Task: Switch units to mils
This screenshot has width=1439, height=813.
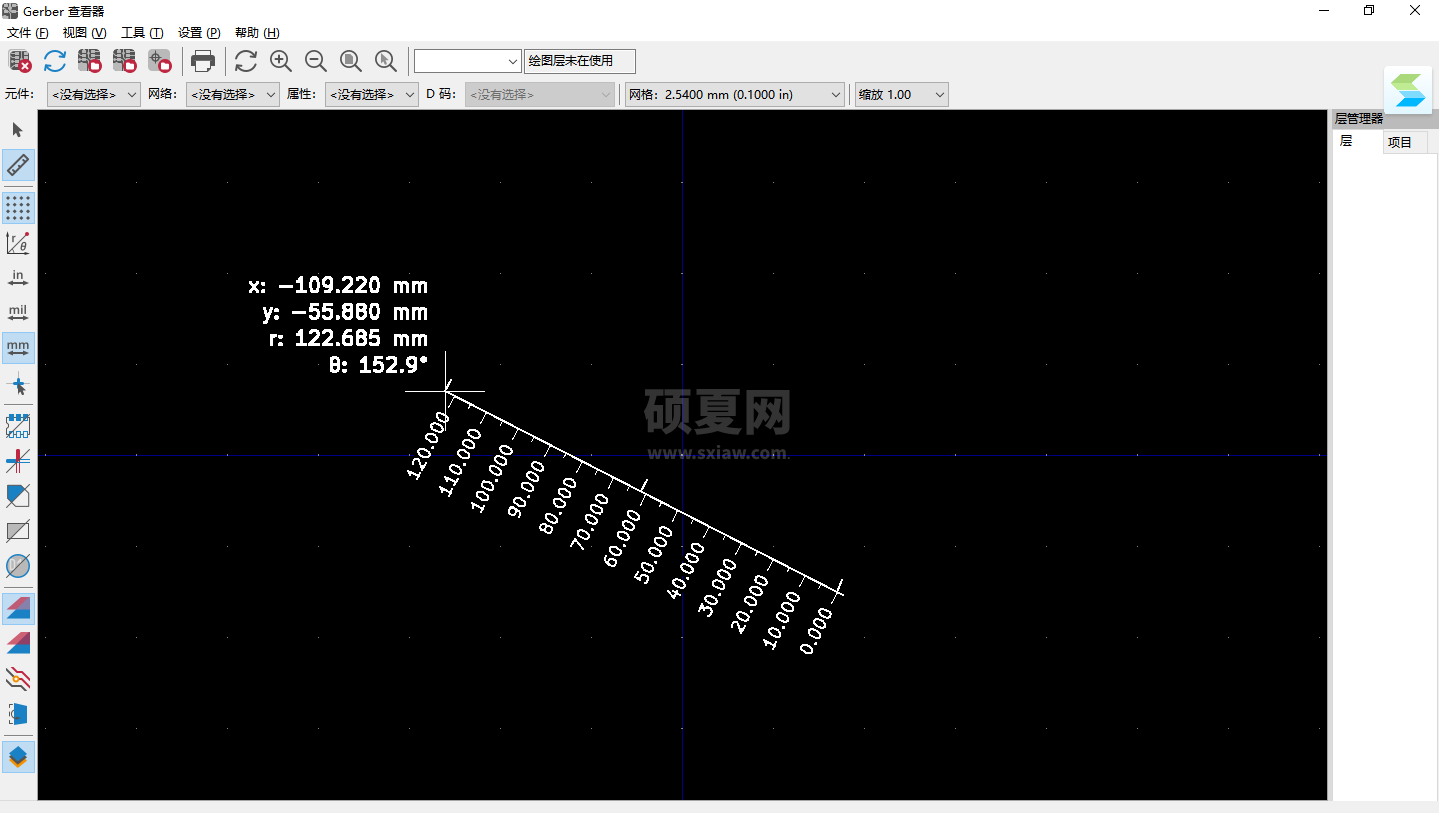Action: [x=18, y=313]
